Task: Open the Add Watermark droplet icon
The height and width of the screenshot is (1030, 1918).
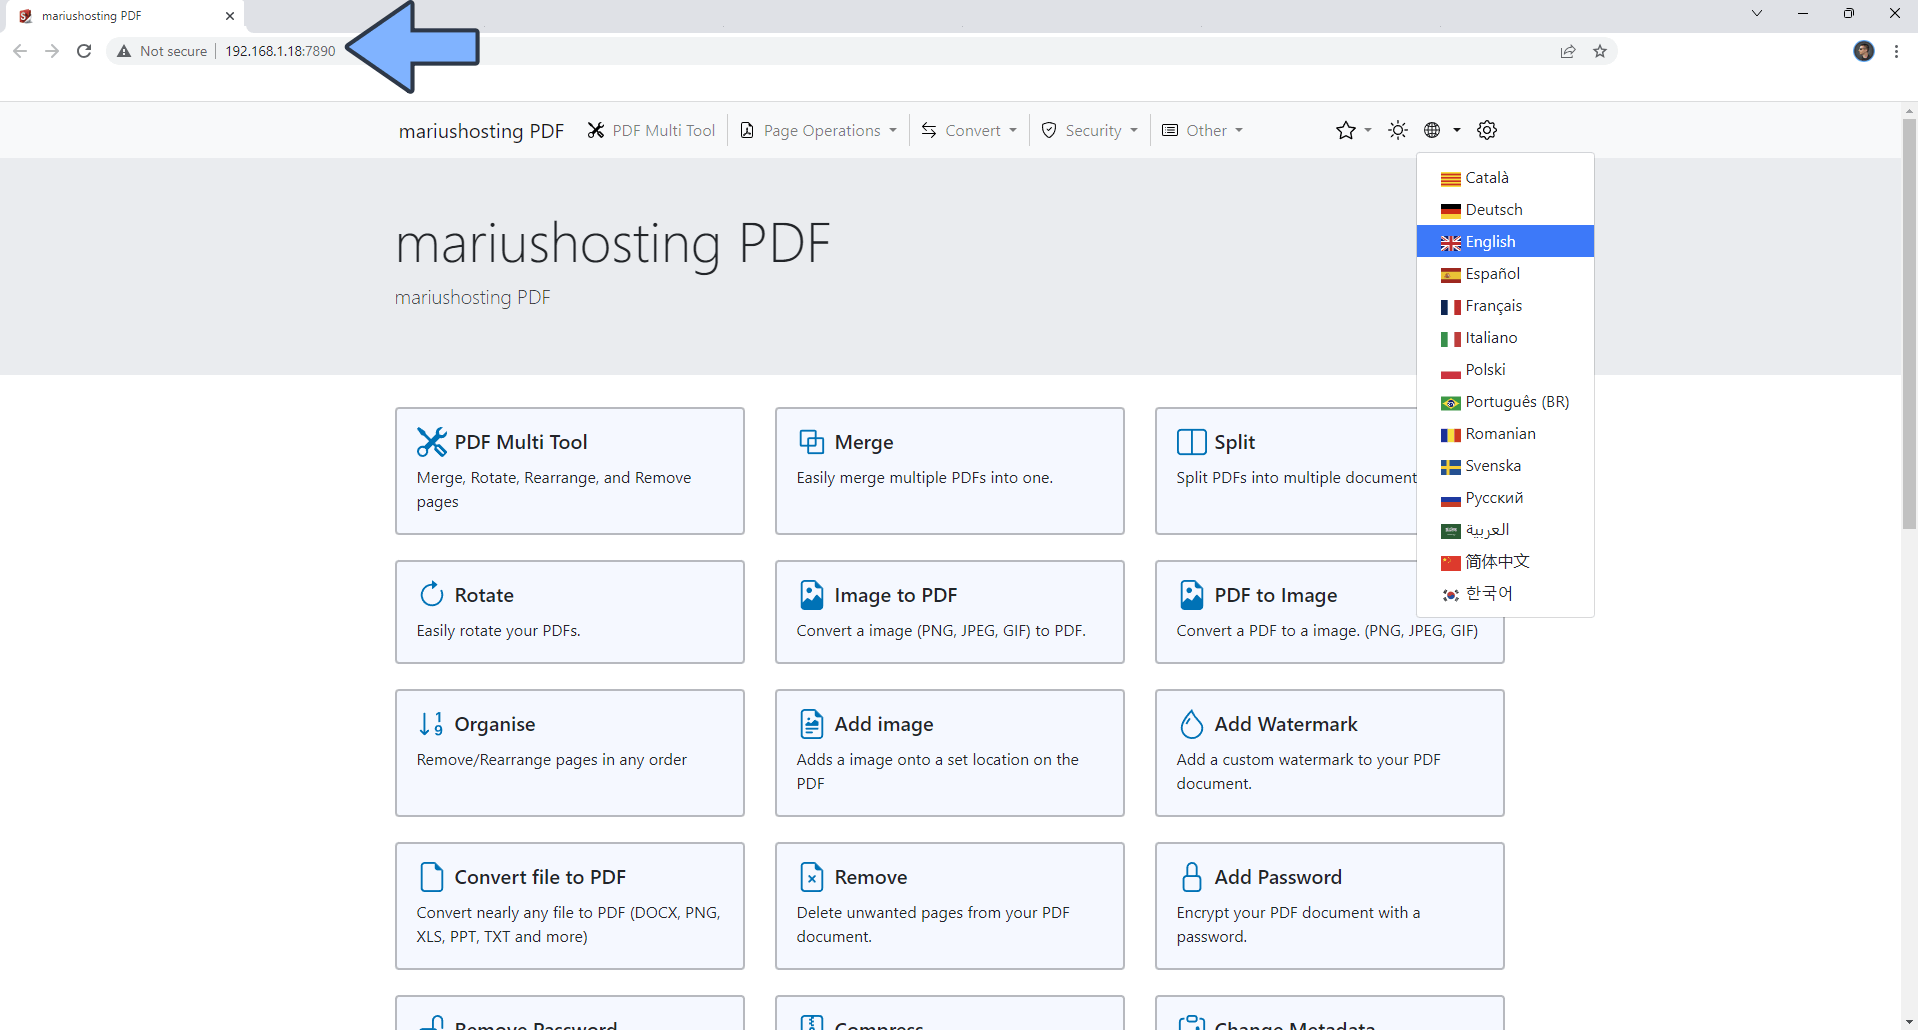Action: [1191, 723]
